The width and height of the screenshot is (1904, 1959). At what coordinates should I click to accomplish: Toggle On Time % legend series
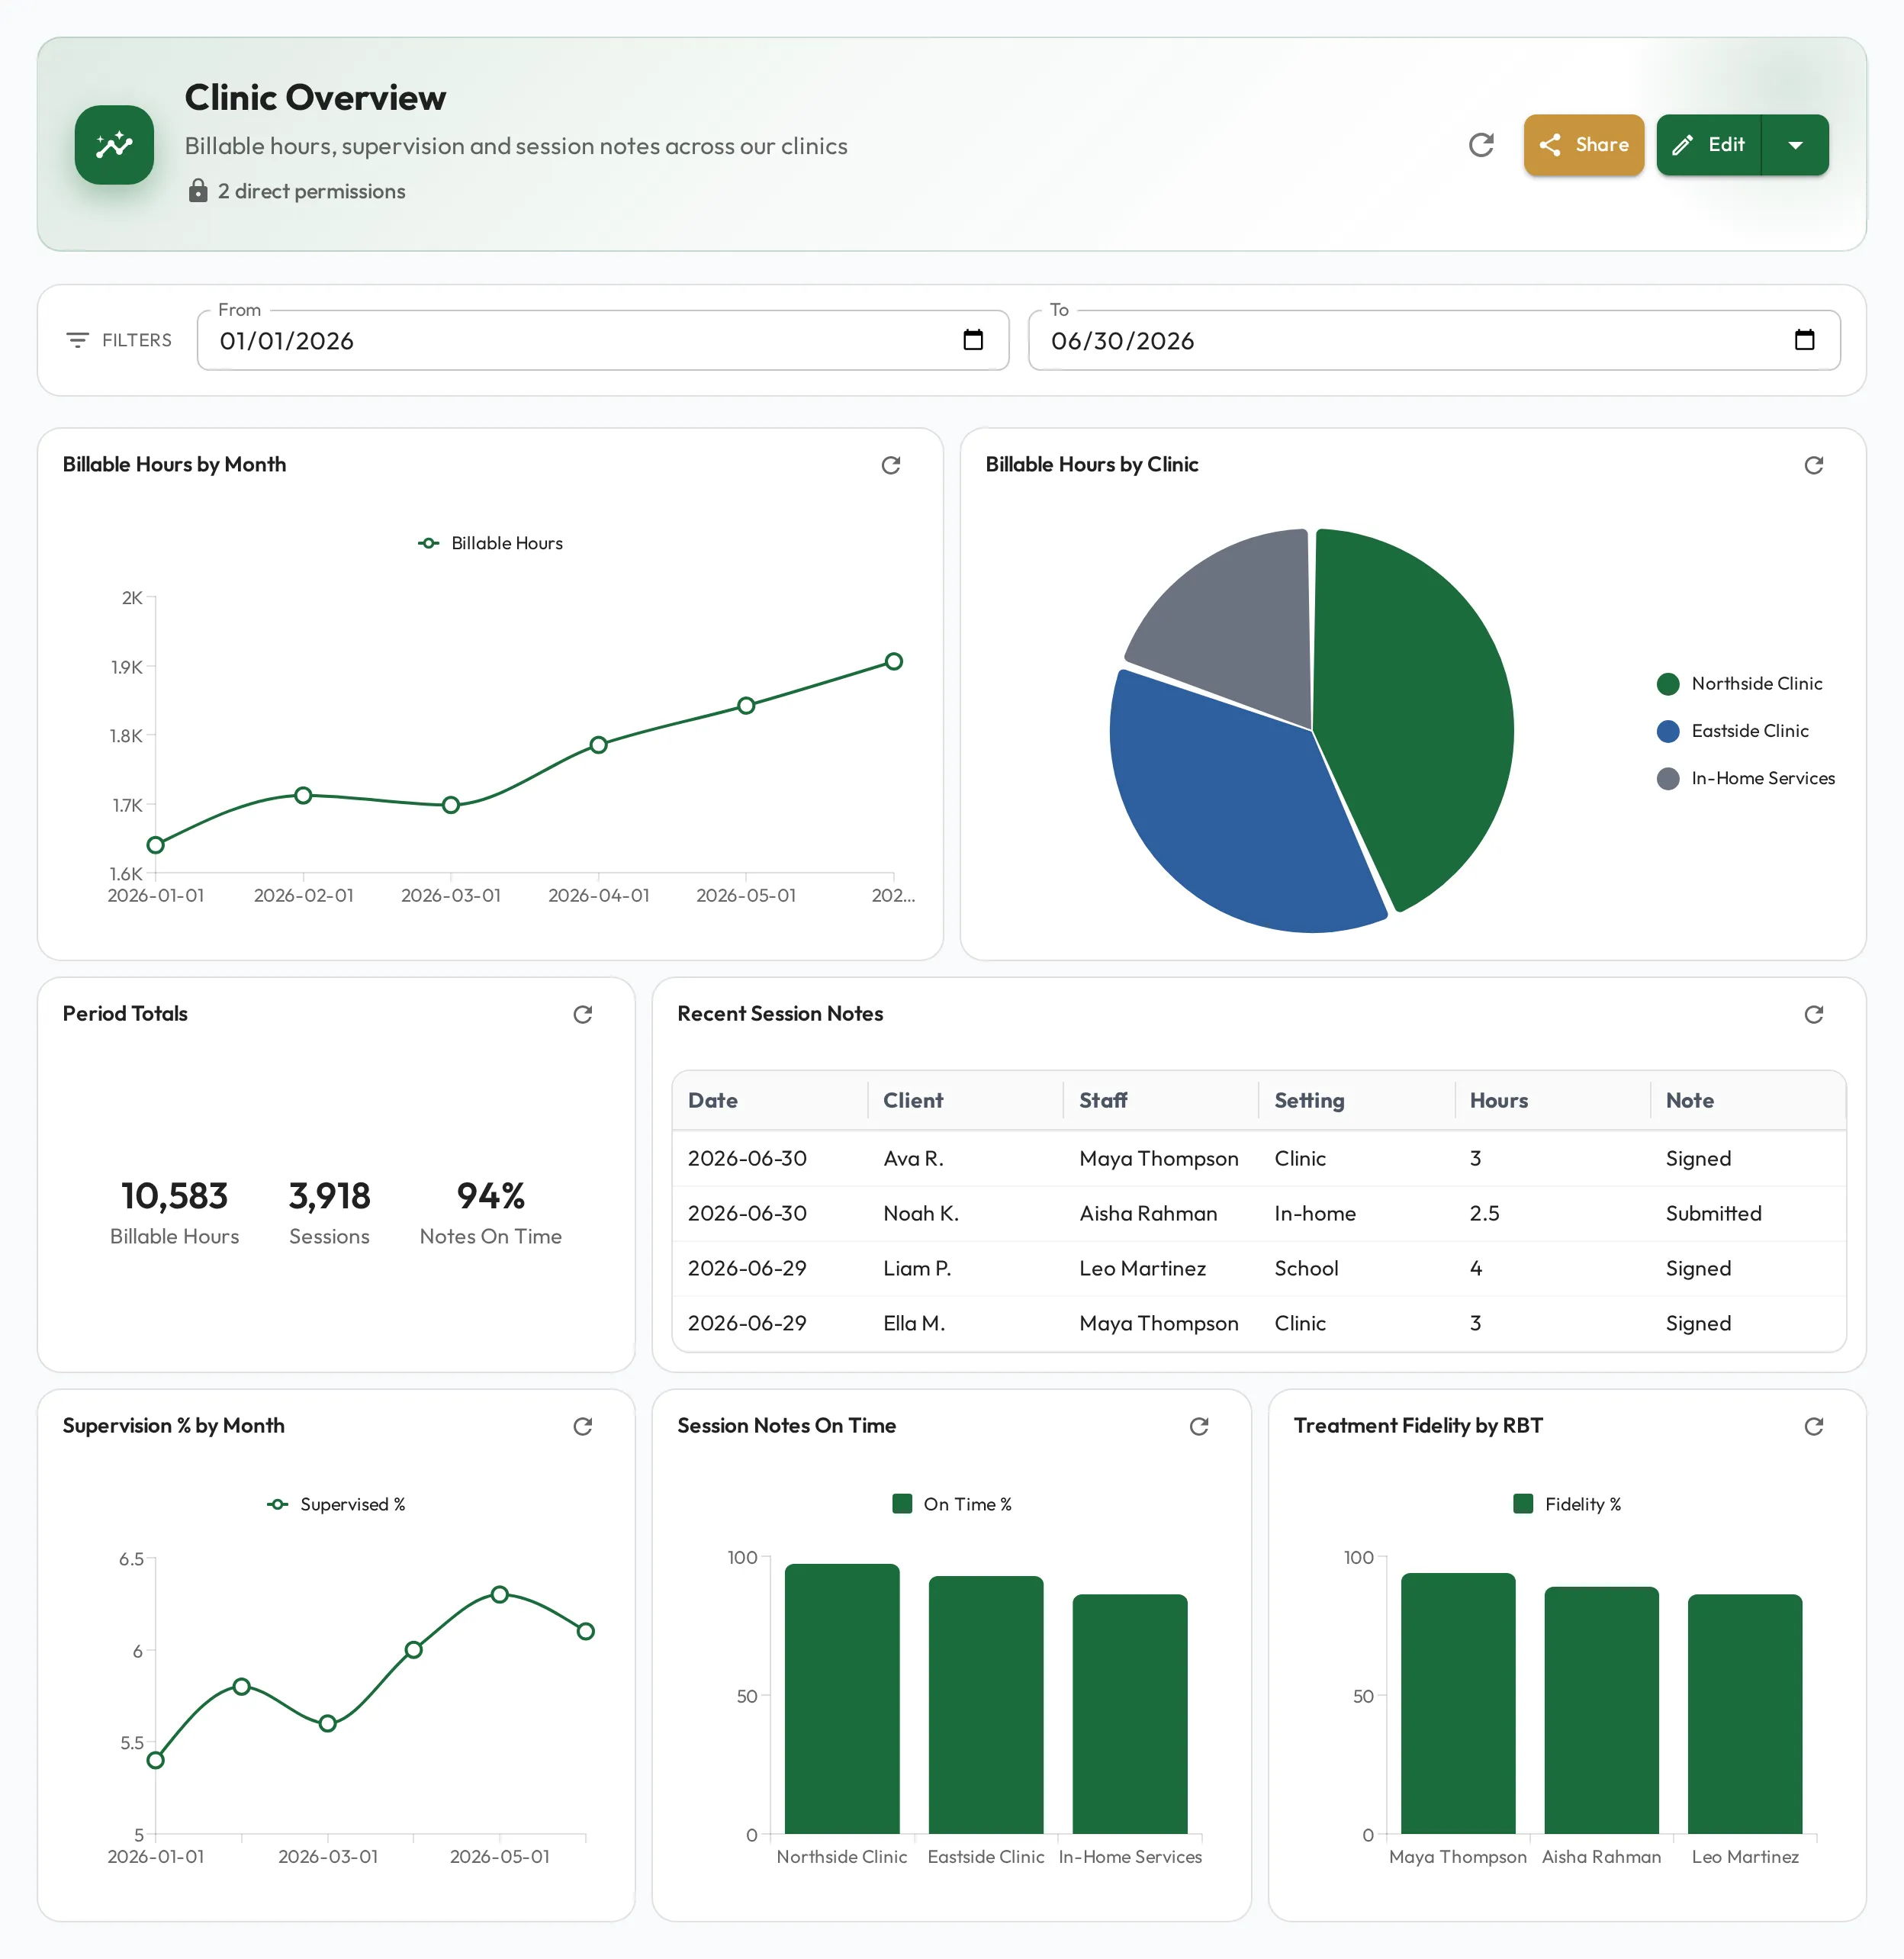tap(952, 1504)
